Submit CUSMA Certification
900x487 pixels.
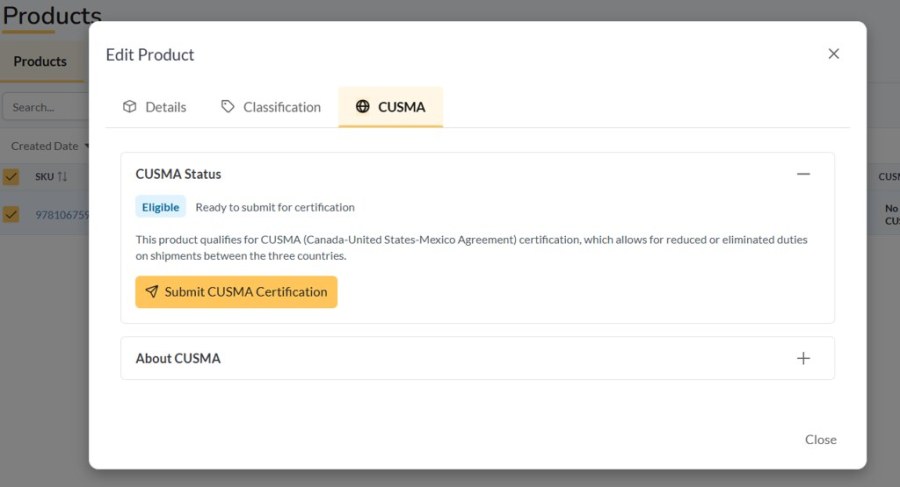[236, 292]
